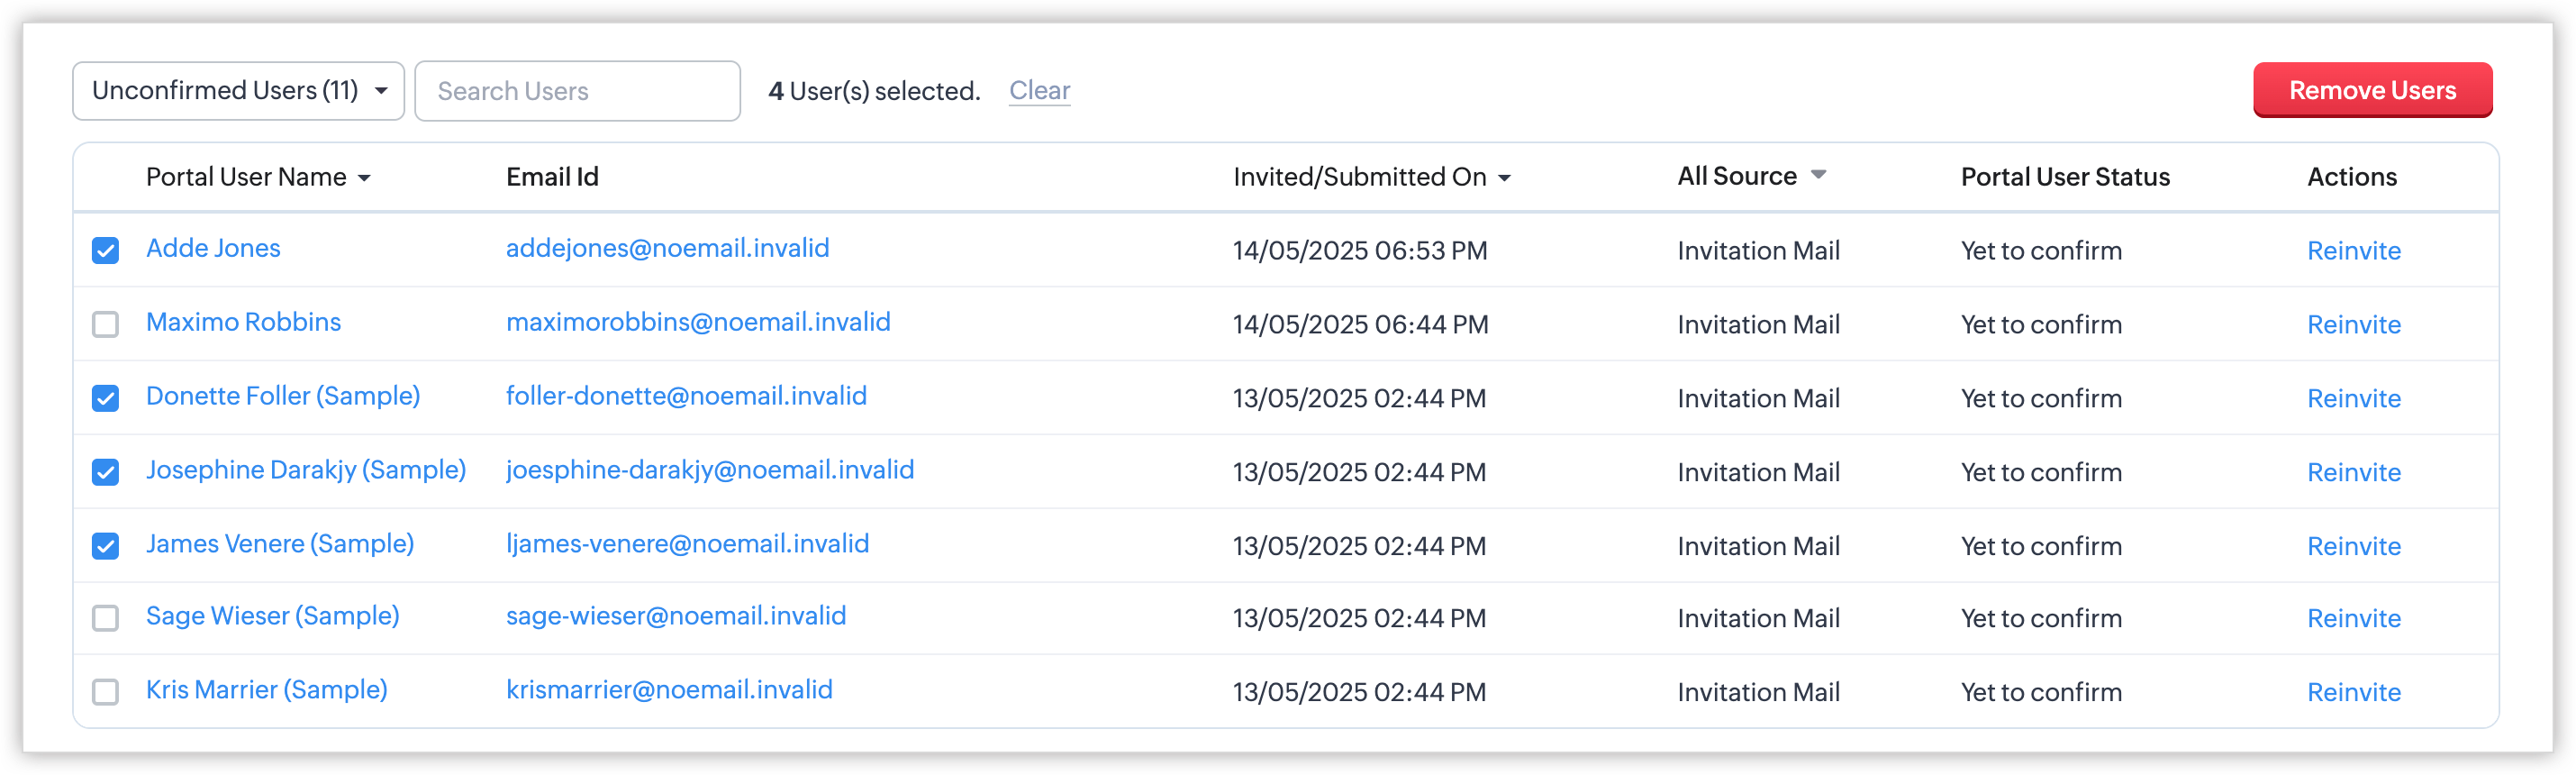2576x775 pixels.
Task: Expand the All Source filter dropdown
Action: pos(1818,175)
